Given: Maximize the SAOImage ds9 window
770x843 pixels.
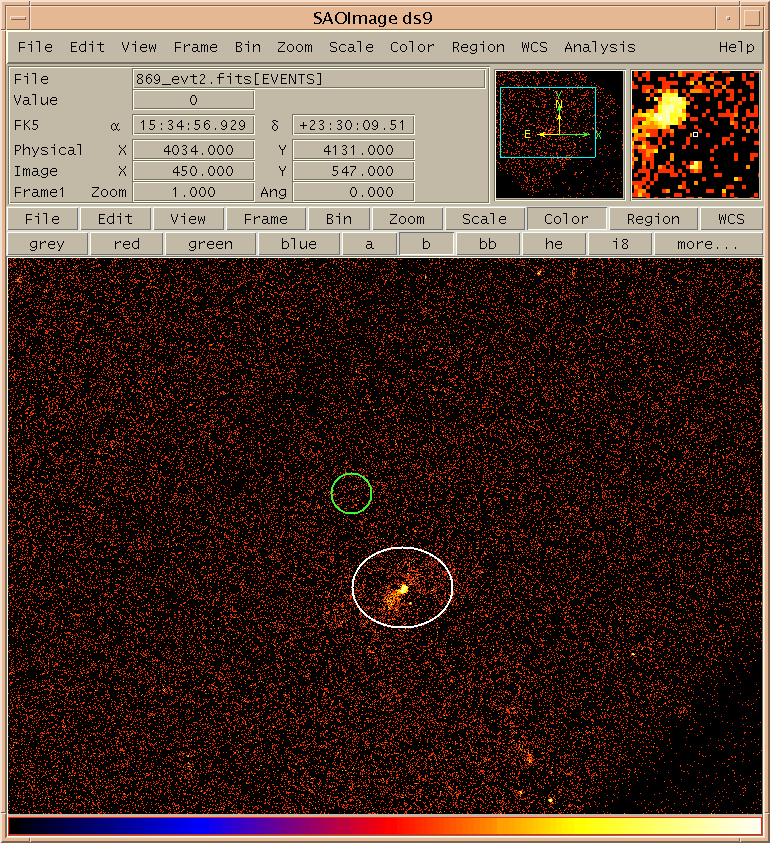Looking at the screenshot, I should tap(752, 18).
